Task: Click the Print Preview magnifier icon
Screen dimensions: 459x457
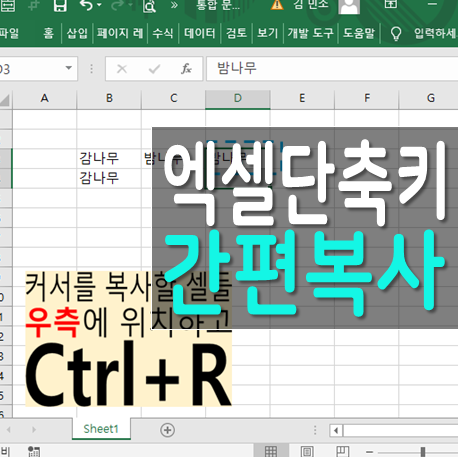Action: (149, 5)
